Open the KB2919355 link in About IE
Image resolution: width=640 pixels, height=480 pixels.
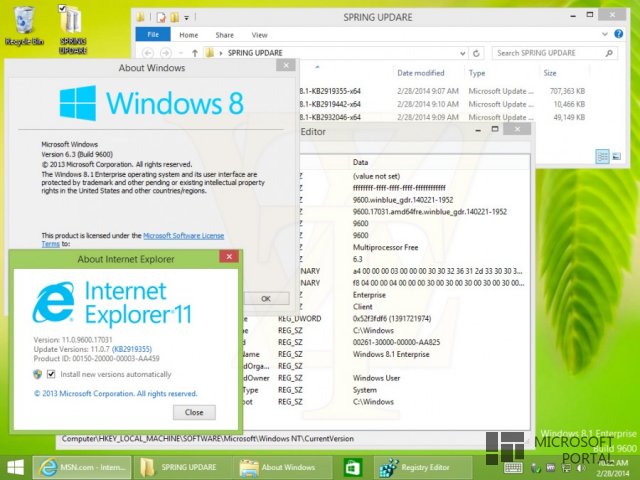click(x=132, y=349)
